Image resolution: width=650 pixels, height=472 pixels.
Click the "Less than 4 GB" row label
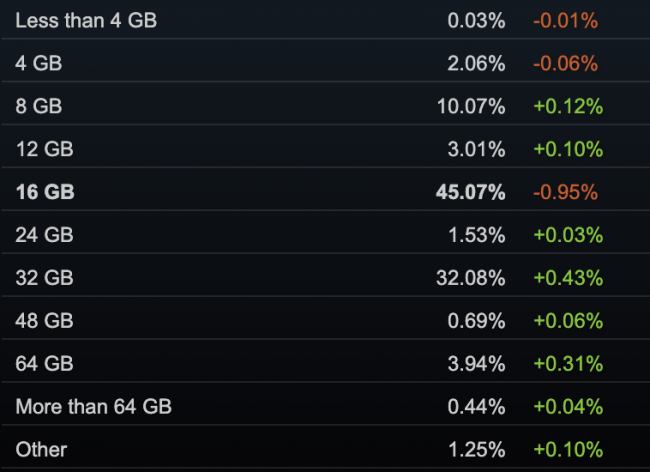pyautogui.click(x=86, y=20)
